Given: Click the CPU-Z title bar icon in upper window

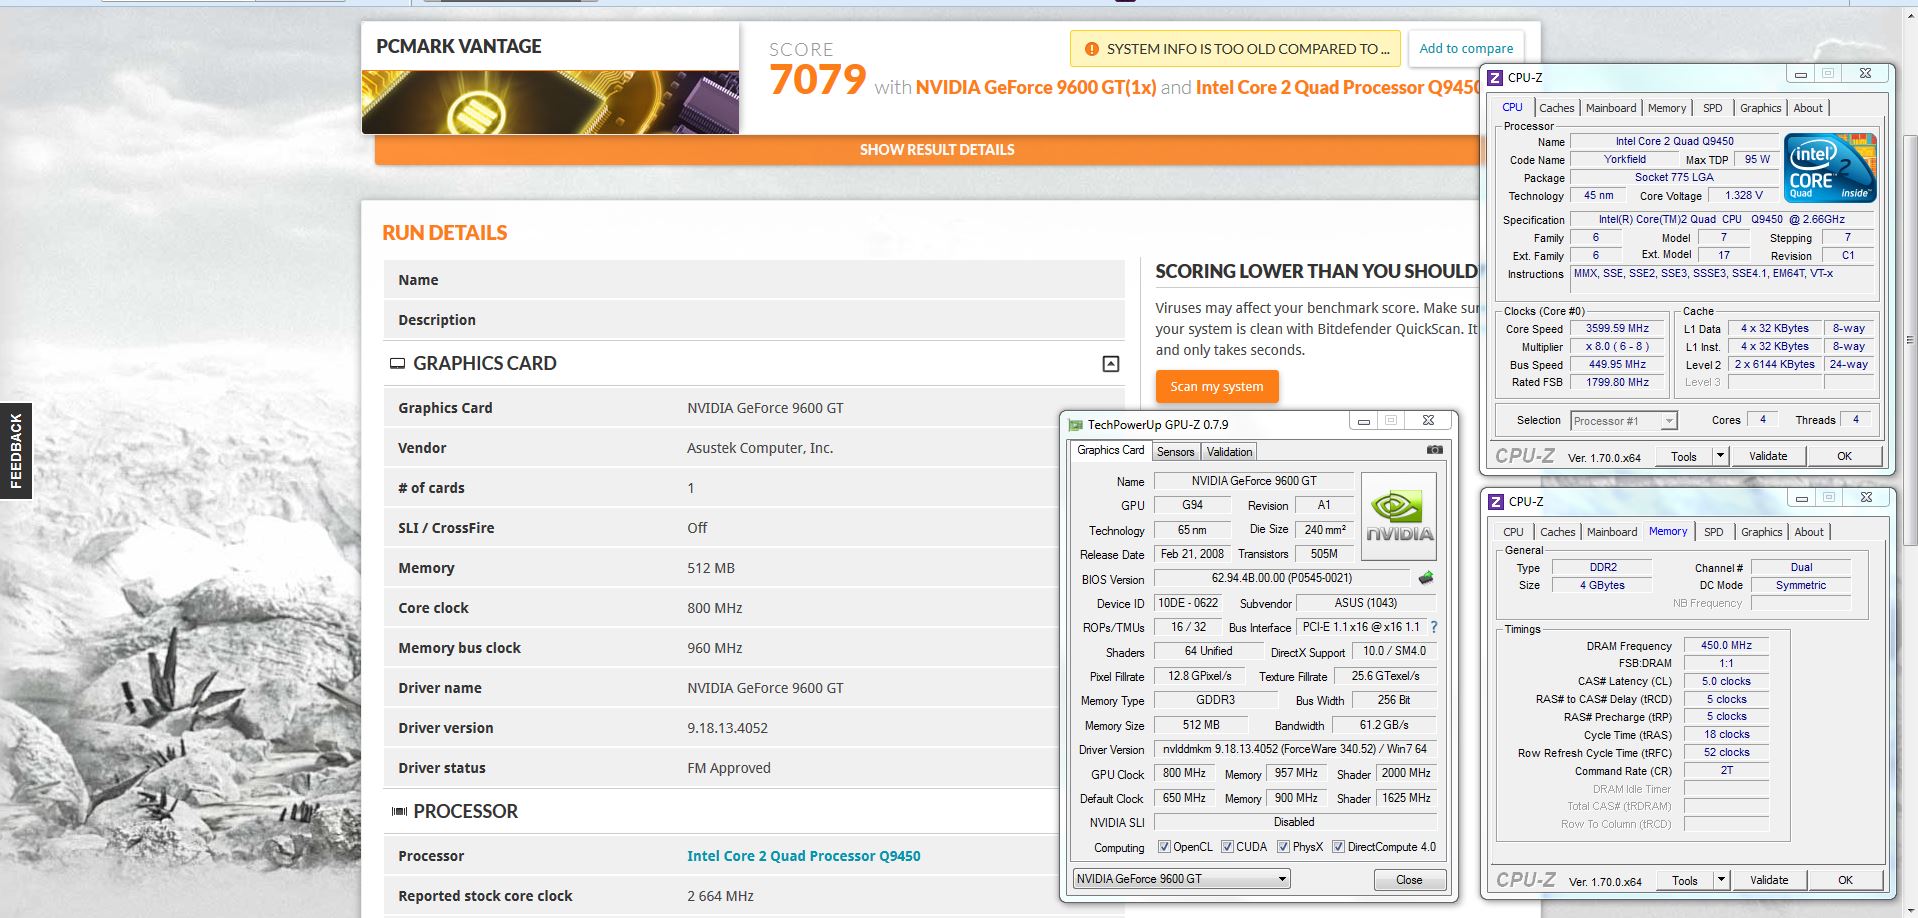Looking at the screenshot, I should click(1495, 77).
